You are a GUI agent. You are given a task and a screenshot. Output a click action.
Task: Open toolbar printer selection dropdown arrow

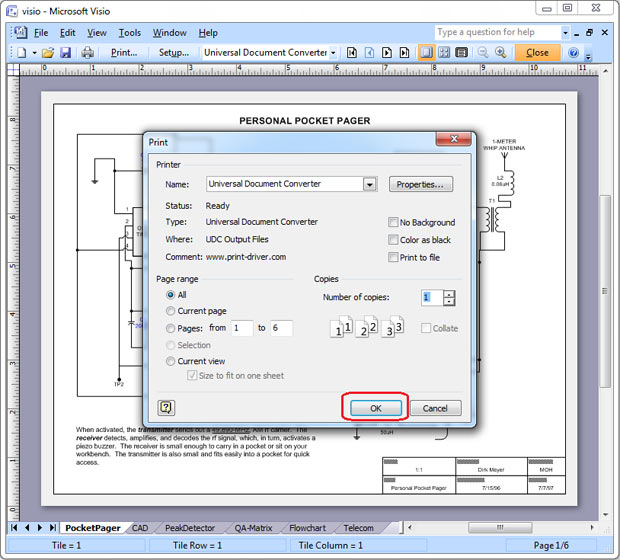pyautogui.click(x=334, y=52)
